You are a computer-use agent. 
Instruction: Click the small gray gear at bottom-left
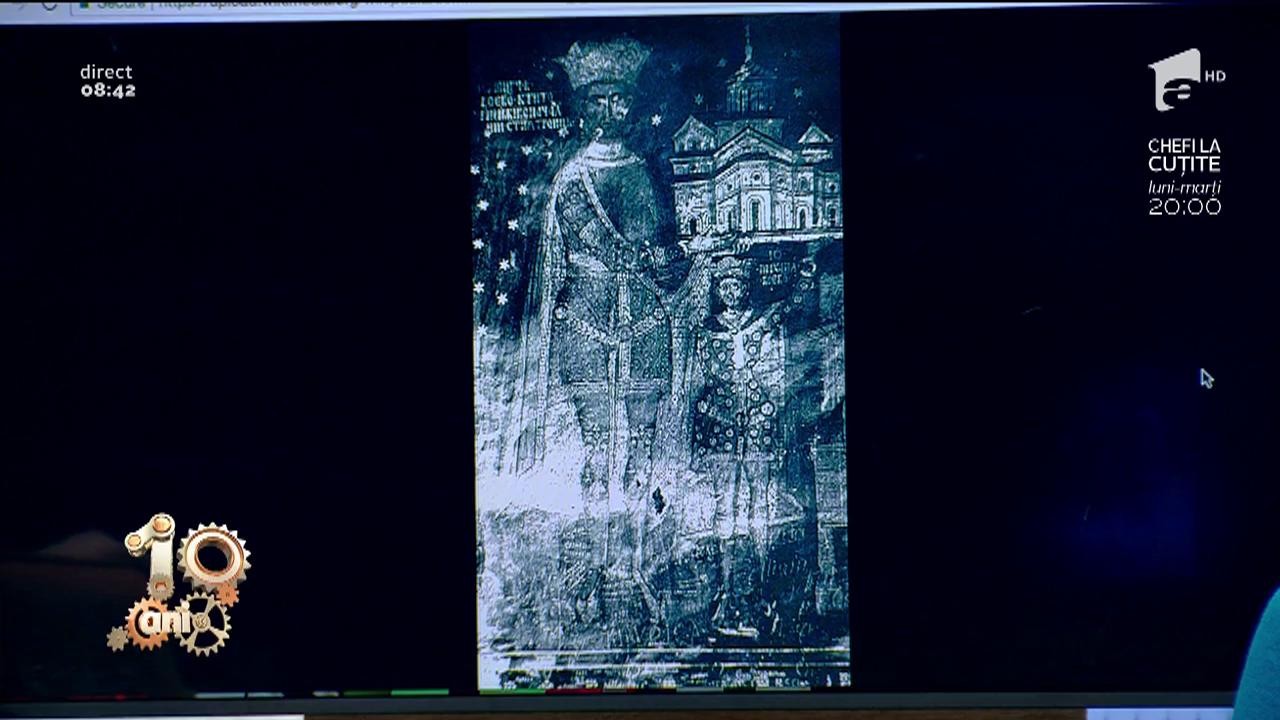tap(118, 638)
